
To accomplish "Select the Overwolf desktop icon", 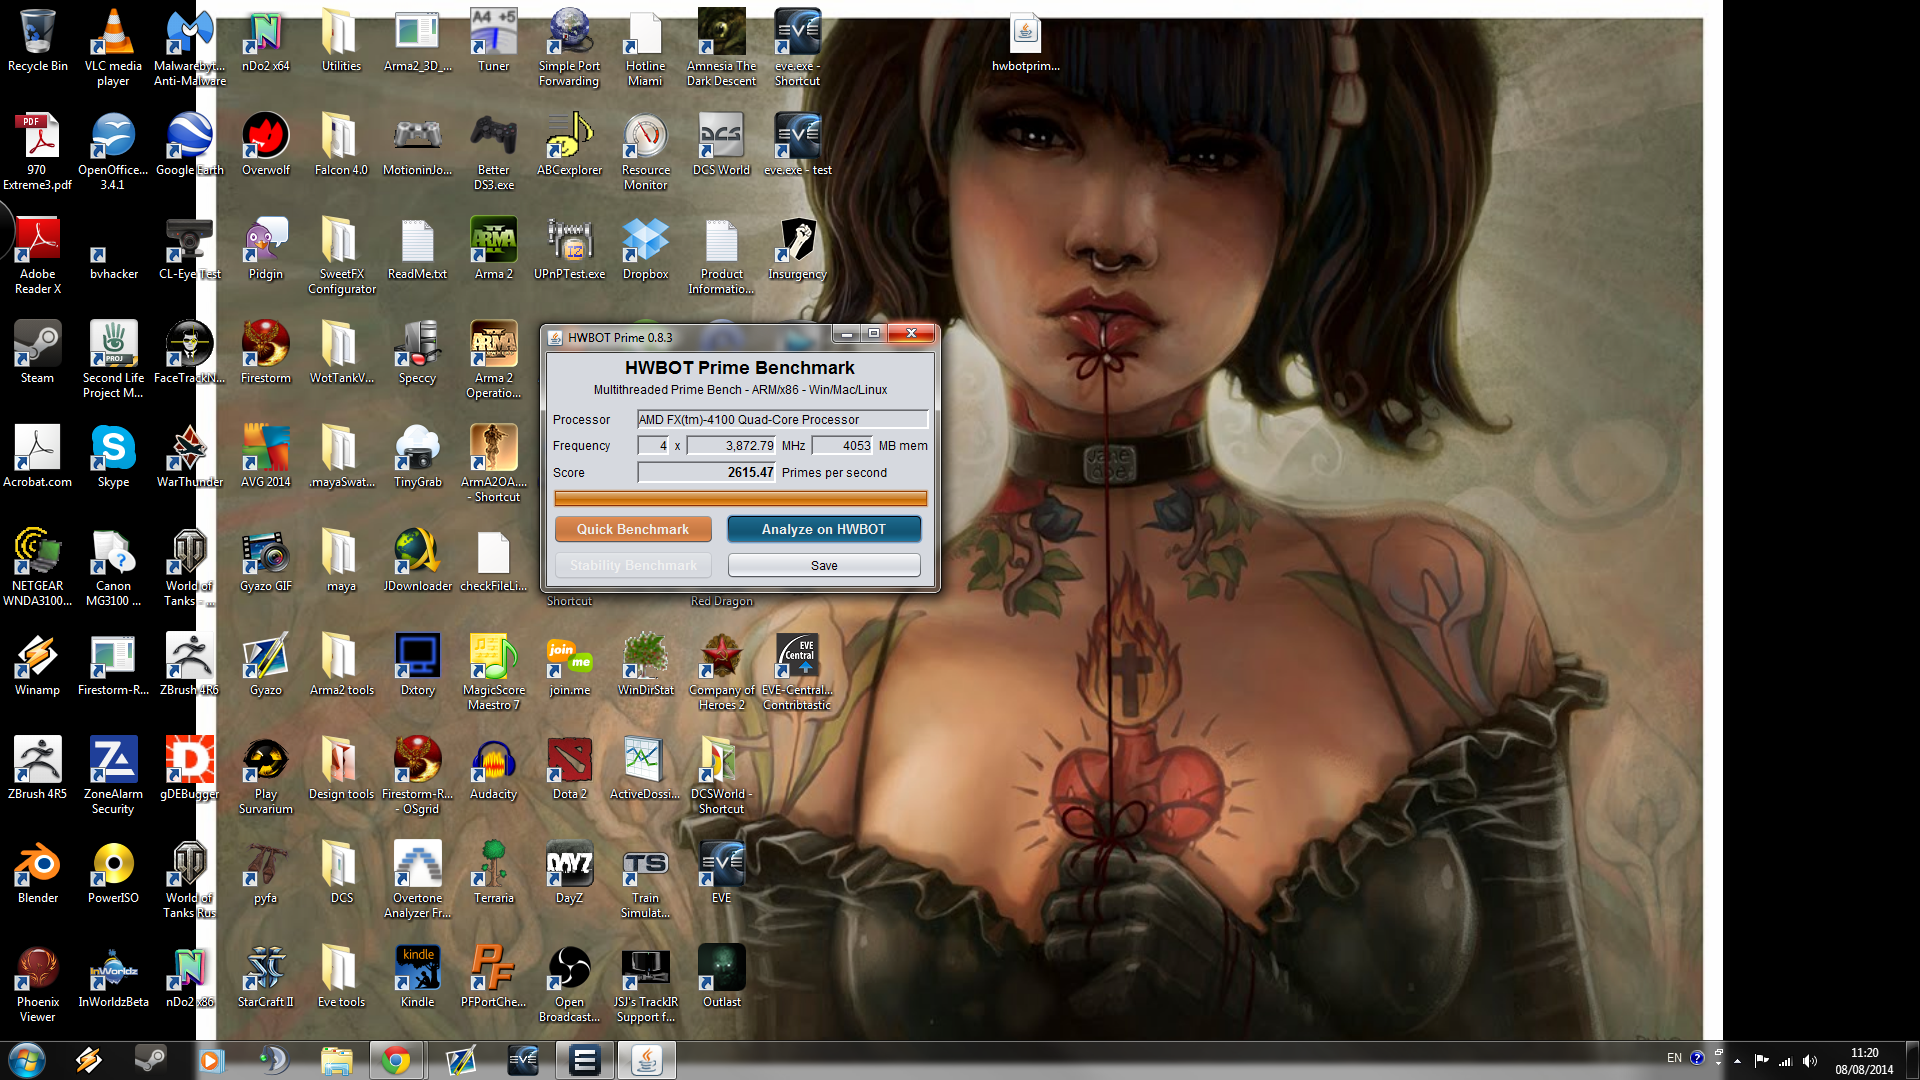I will [x=265, y=144].
